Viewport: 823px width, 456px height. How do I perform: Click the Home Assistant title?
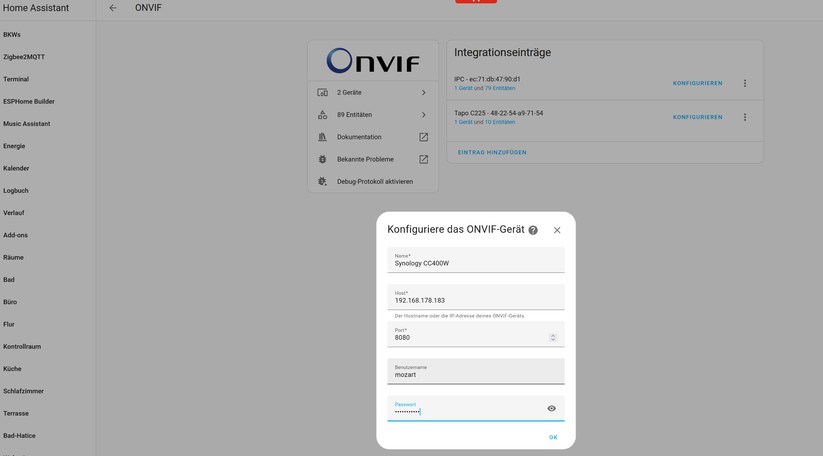[36, 8]
